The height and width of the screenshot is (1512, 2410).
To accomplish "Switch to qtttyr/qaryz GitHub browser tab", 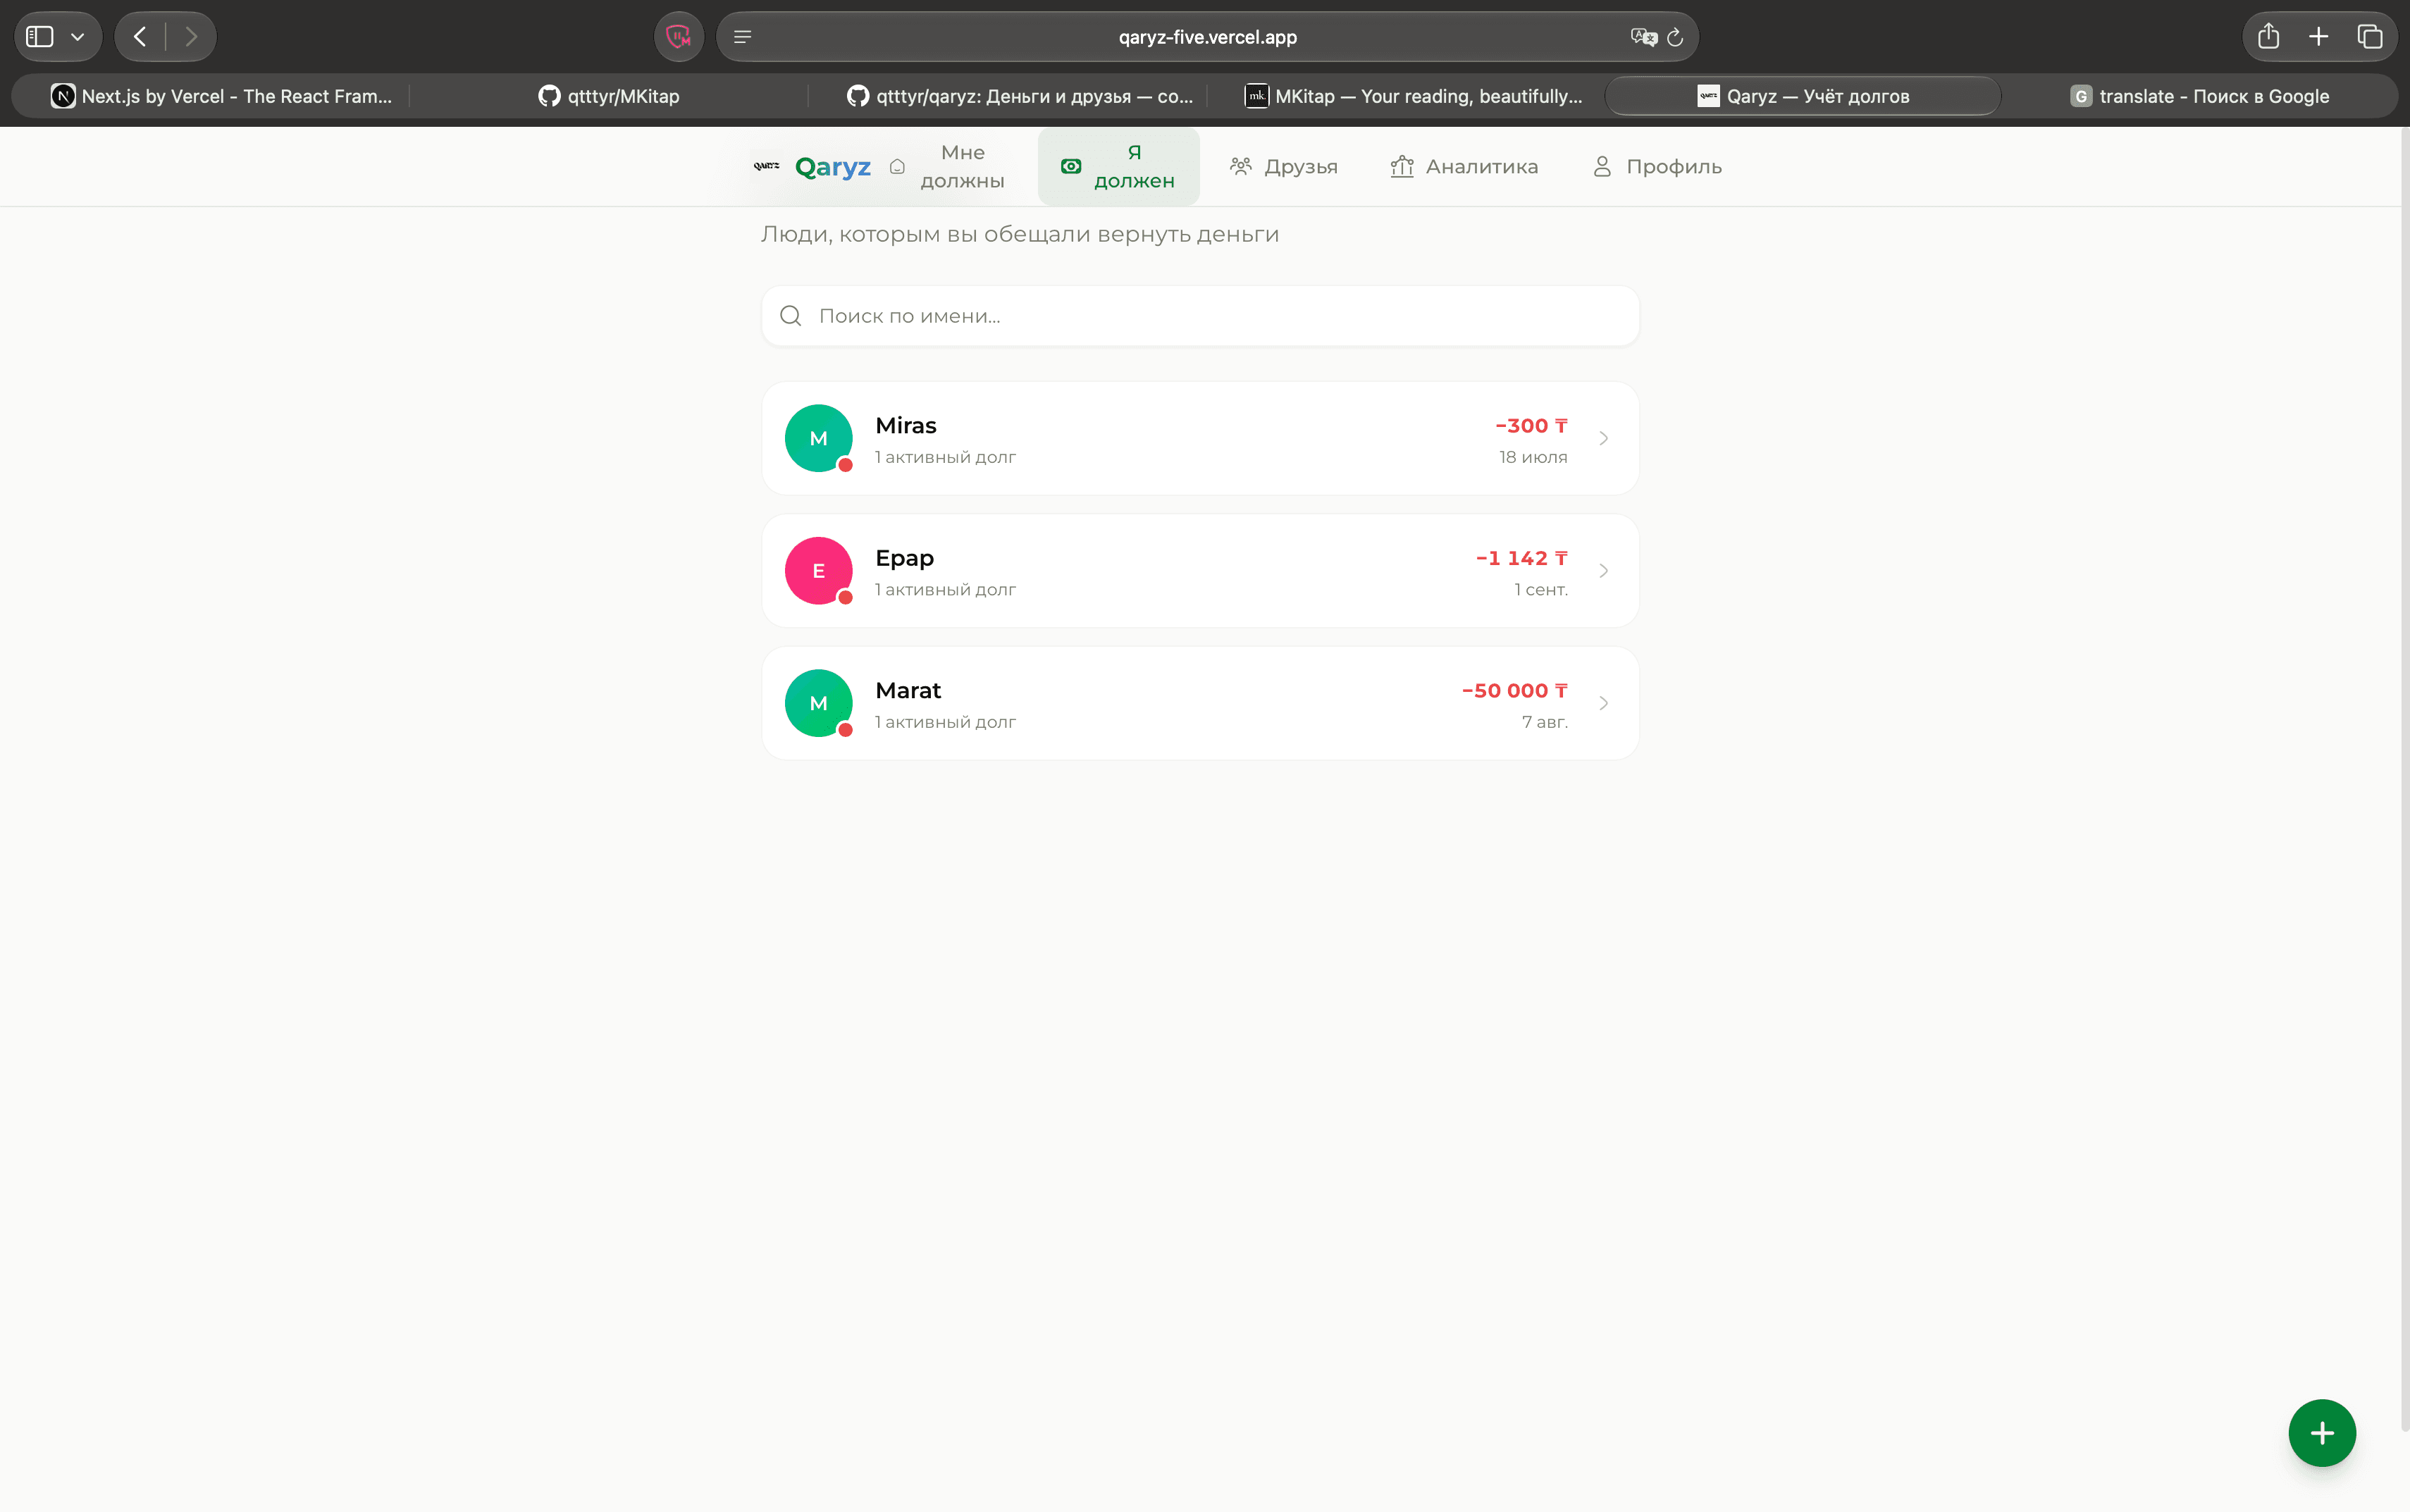I will click(1019, 96).
